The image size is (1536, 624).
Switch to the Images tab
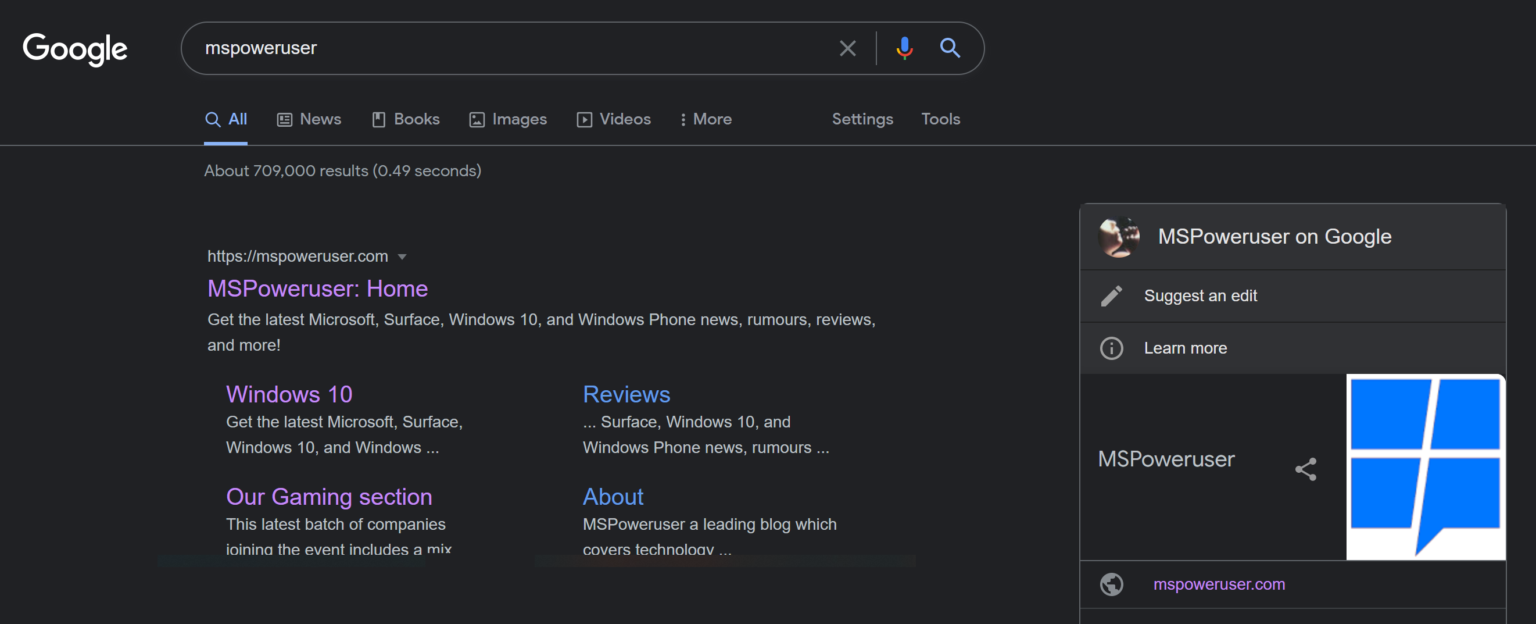point(508,119)
